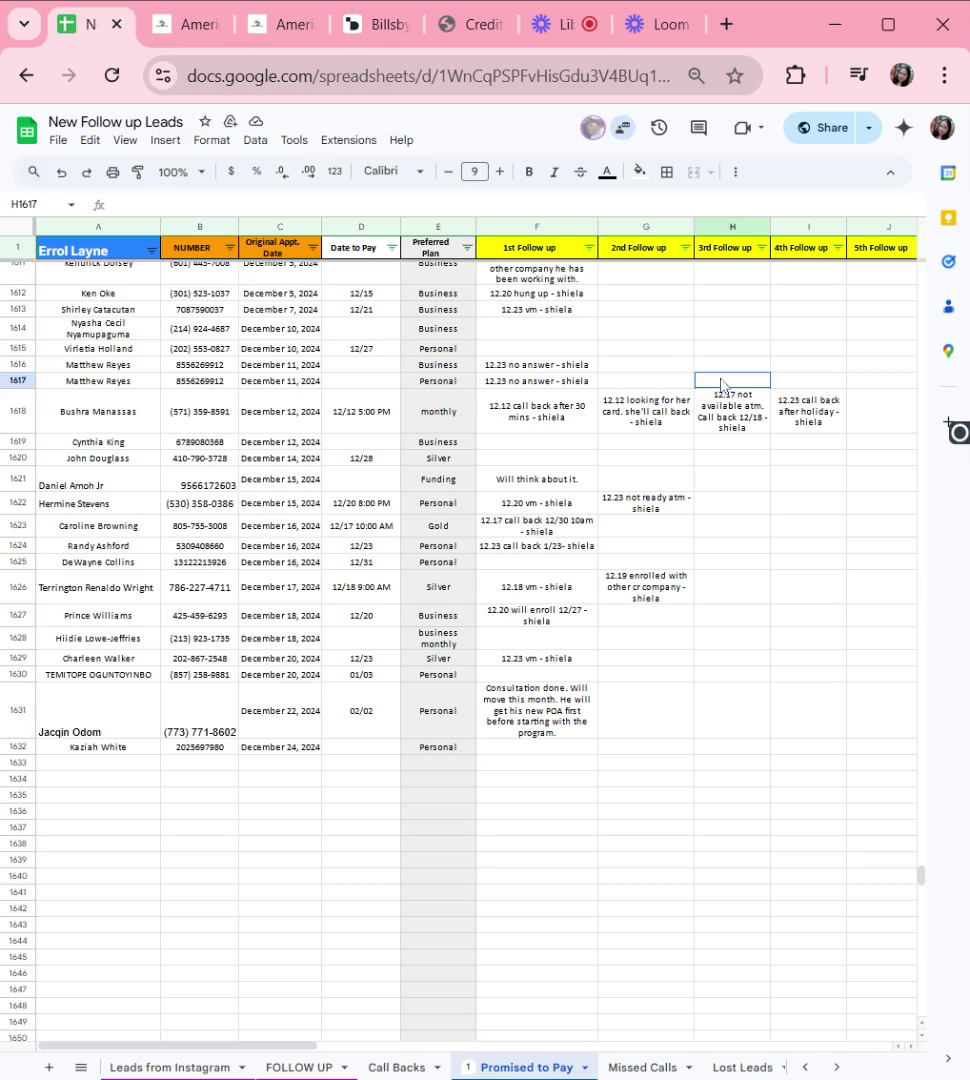Increase decimal places

click(x=308, y=172)
